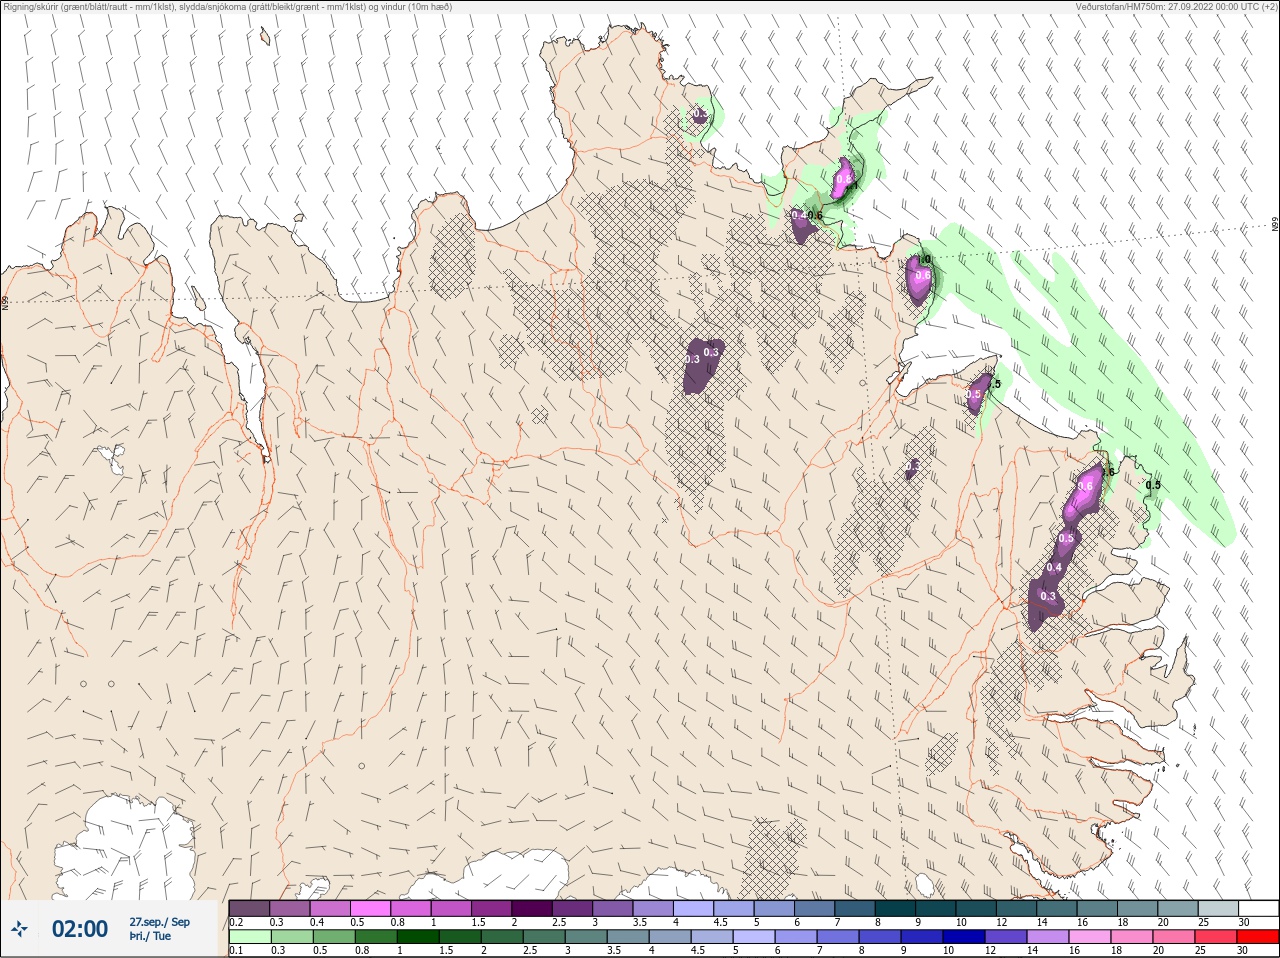
Task: Click the map title text starting 'Rigning/skúrir'
Action: click(227, 6)
